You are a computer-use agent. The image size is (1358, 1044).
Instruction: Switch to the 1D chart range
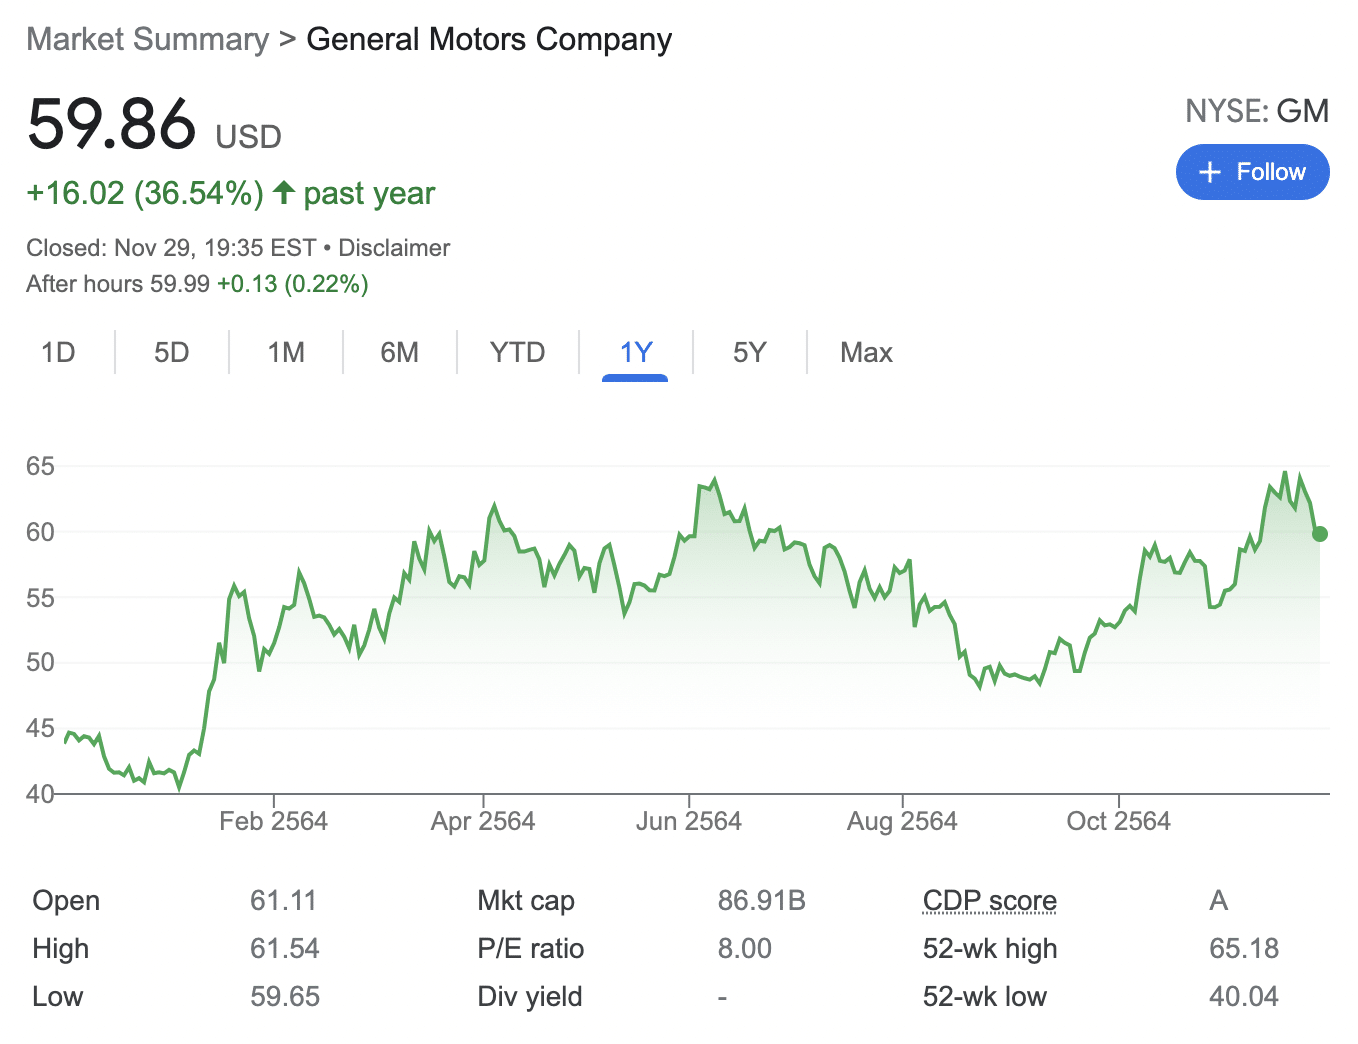(59, 352)
